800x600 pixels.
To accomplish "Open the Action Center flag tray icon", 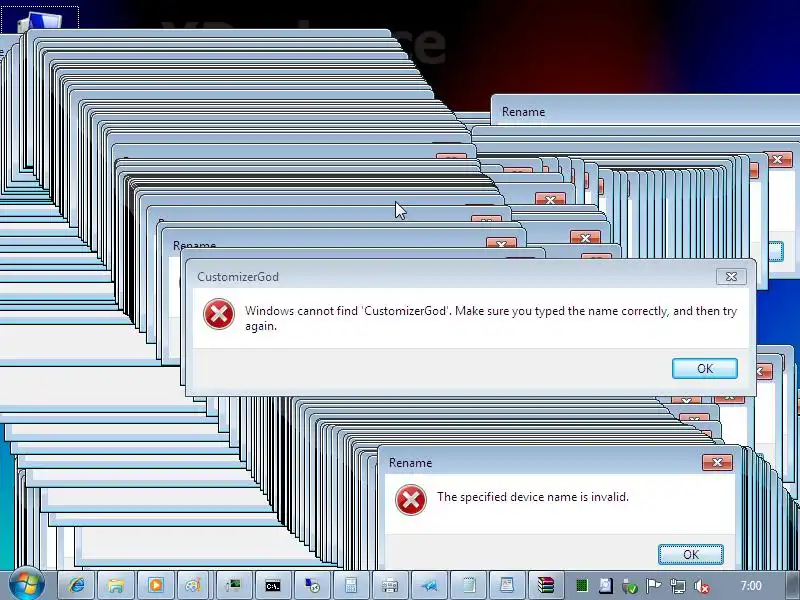I will [x=654, y=586].
